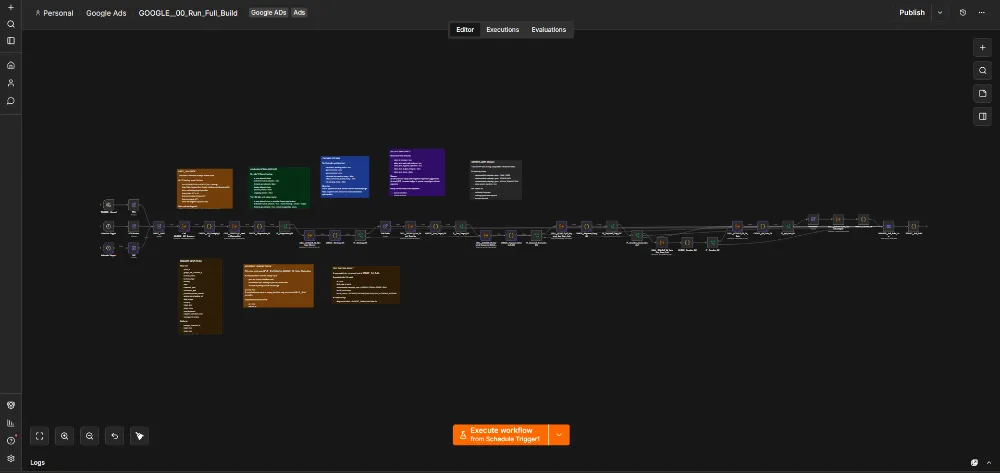Open the personal user icon in sidebar

(x=10, y=83)
